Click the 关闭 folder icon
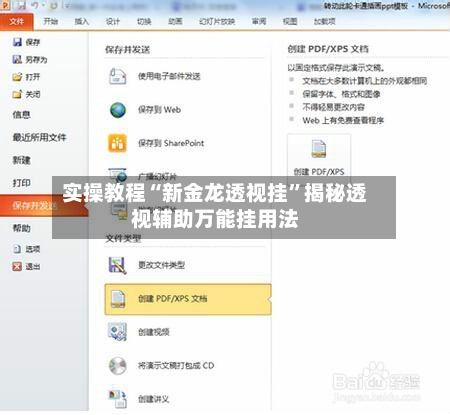This screenshot has height=415, width=450. click(17, 94)
